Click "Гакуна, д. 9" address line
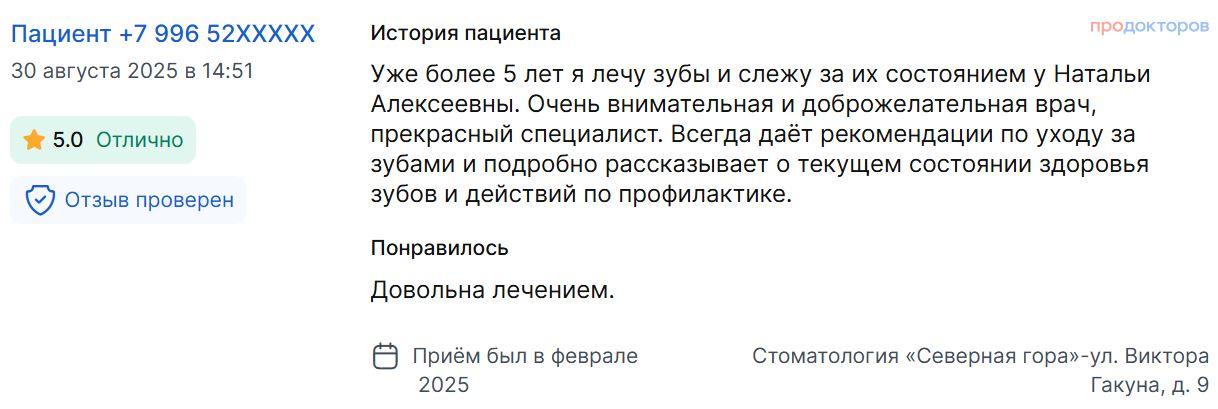 (x=1149, y=384)
